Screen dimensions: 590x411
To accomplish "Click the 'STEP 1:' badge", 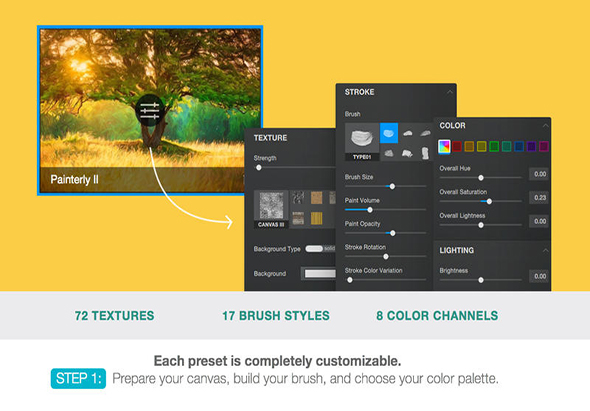I will [78, 378].
